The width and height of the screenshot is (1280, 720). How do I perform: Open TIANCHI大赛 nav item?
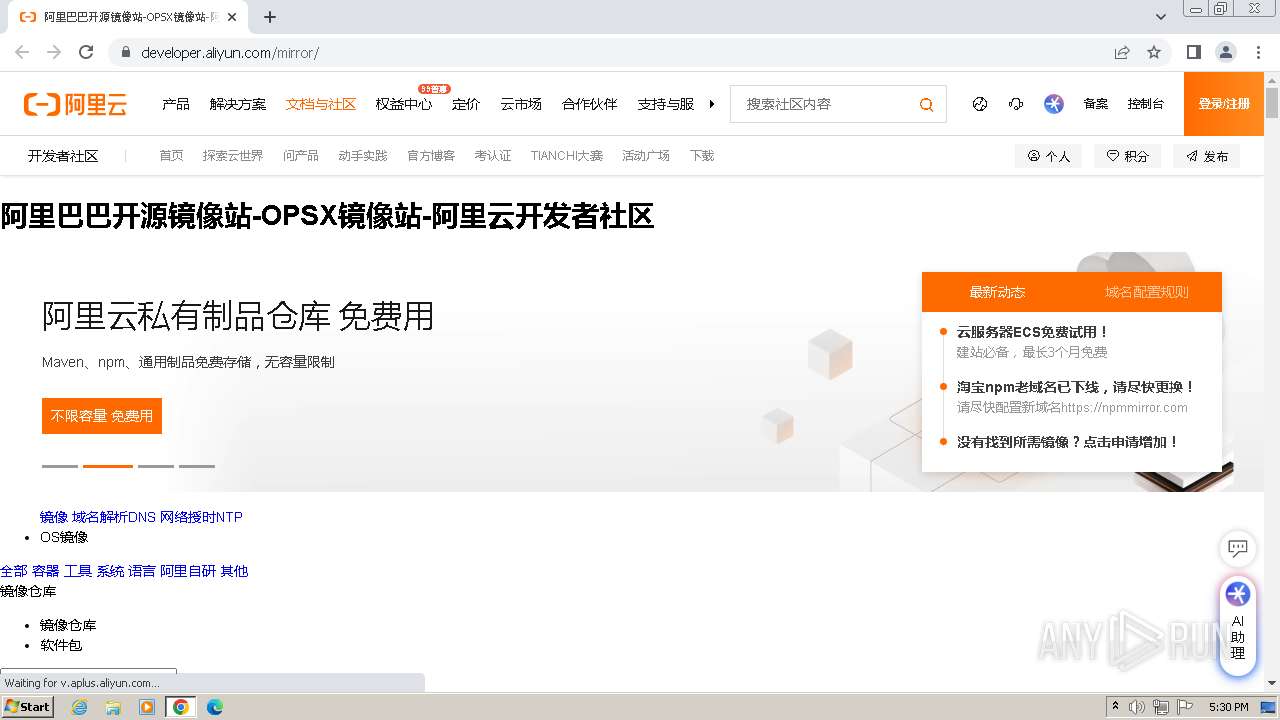coord(567,156)
